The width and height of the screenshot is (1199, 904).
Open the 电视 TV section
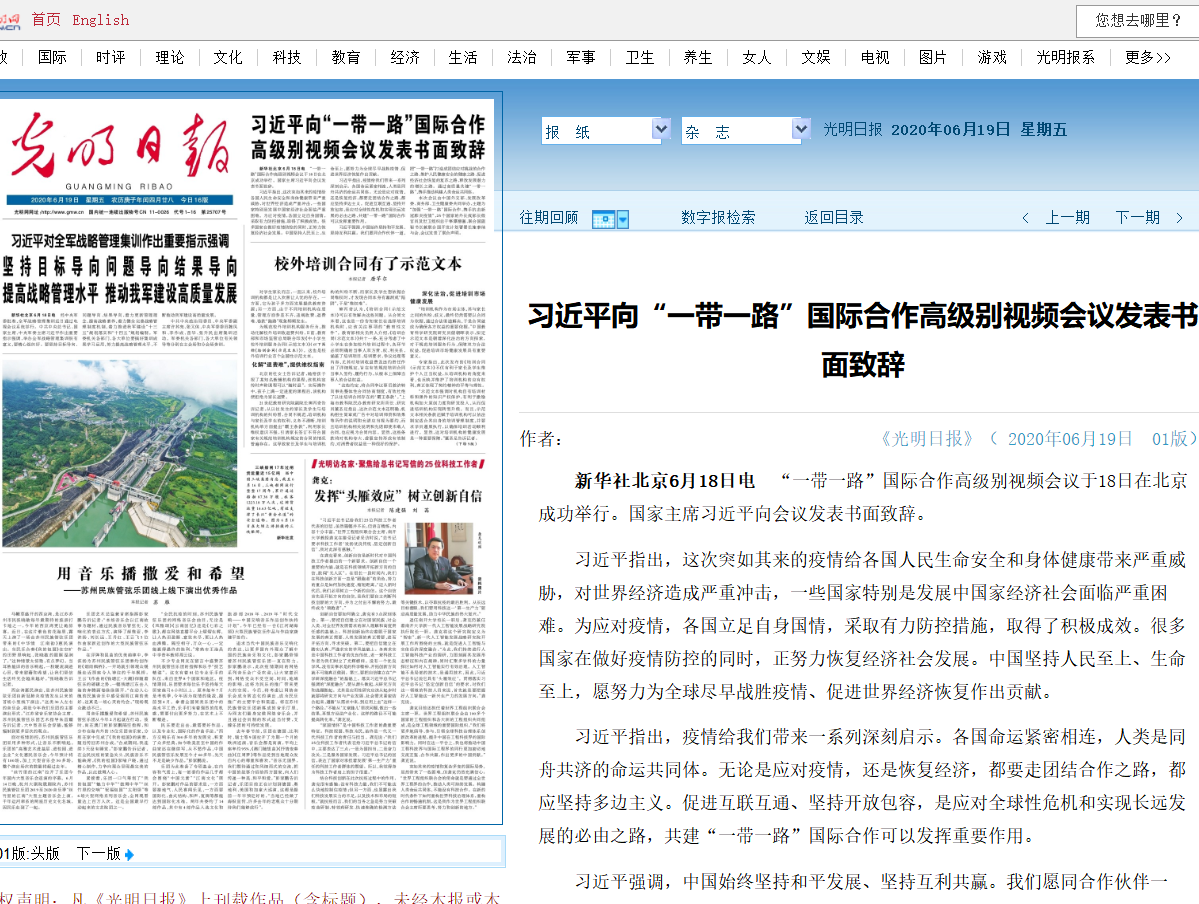click(875, 57)
